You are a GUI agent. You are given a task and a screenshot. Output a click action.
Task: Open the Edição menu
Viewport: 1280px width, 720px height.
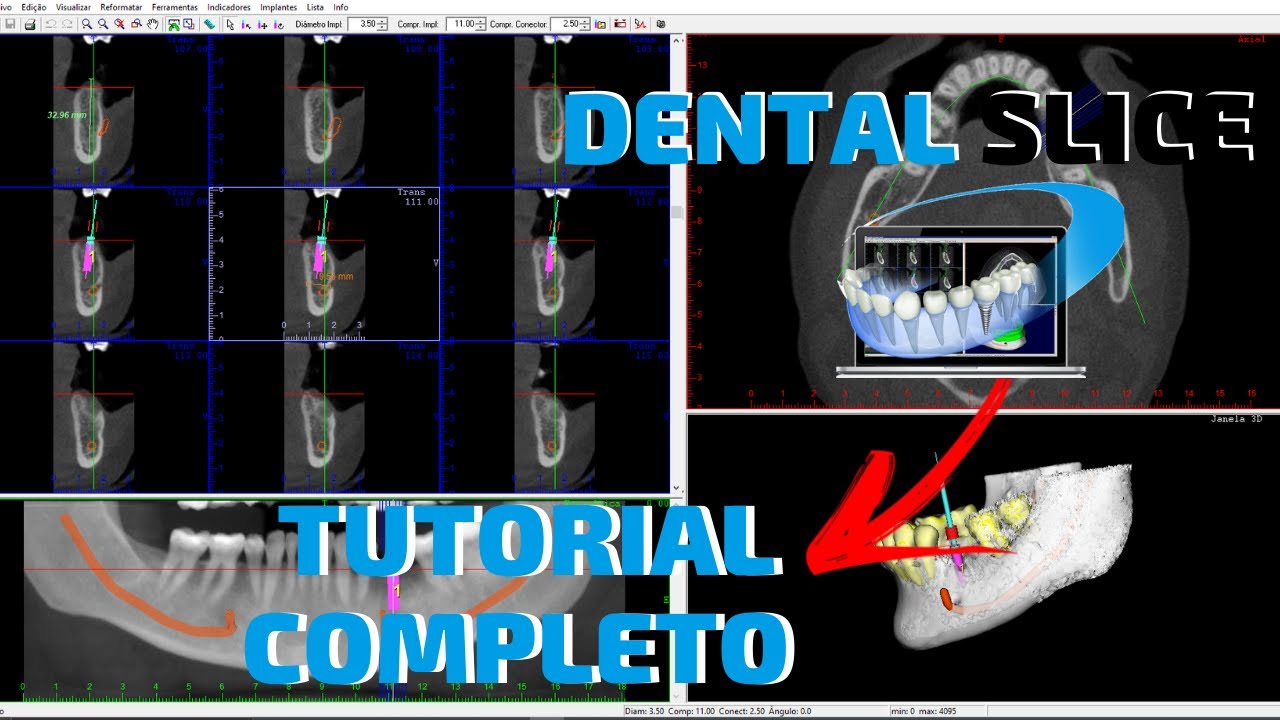pyautogui.click(x=34, y=7)
